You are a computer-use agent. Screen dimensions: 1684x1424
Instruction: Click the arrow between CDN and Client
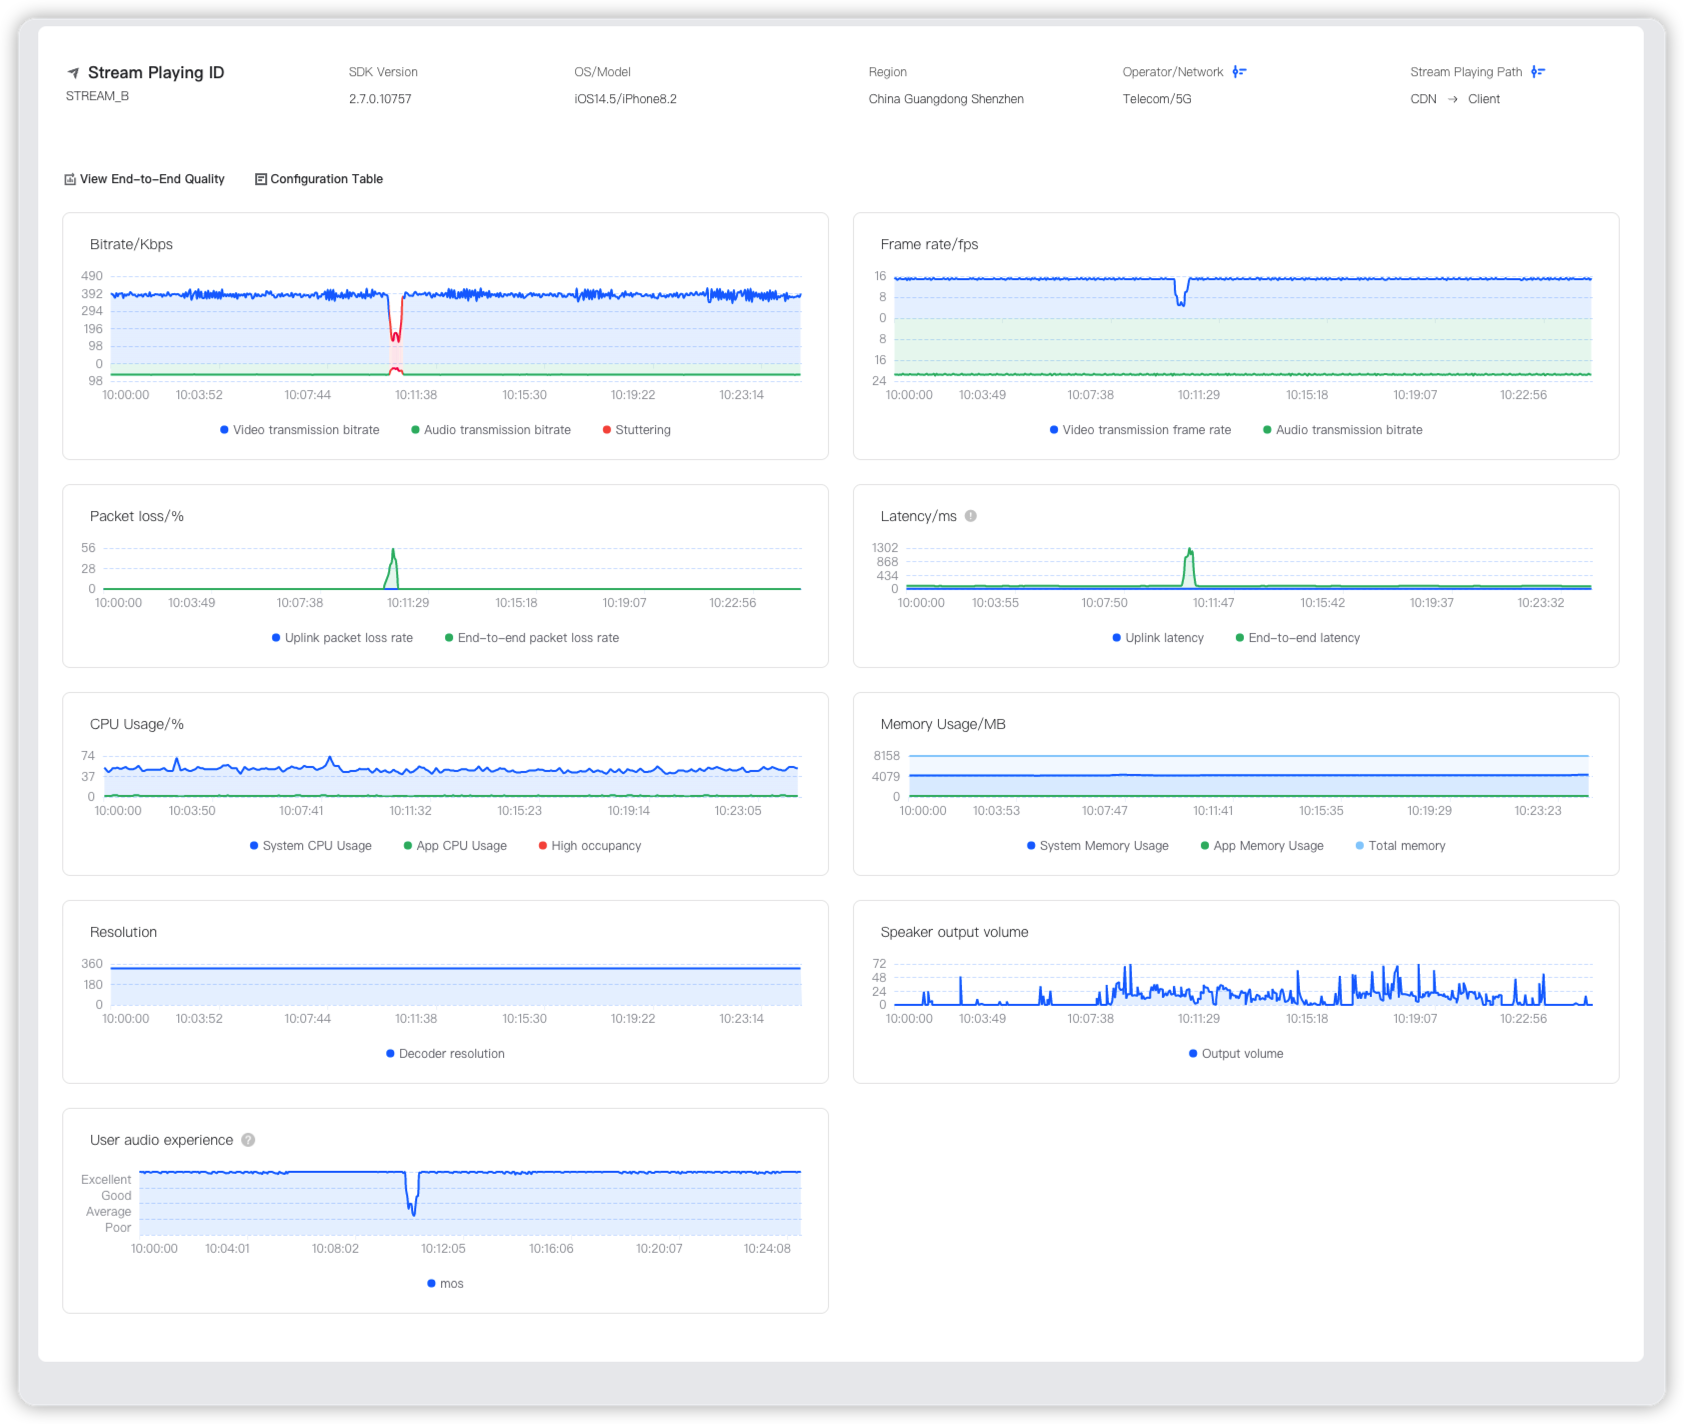coord(1452,100)
